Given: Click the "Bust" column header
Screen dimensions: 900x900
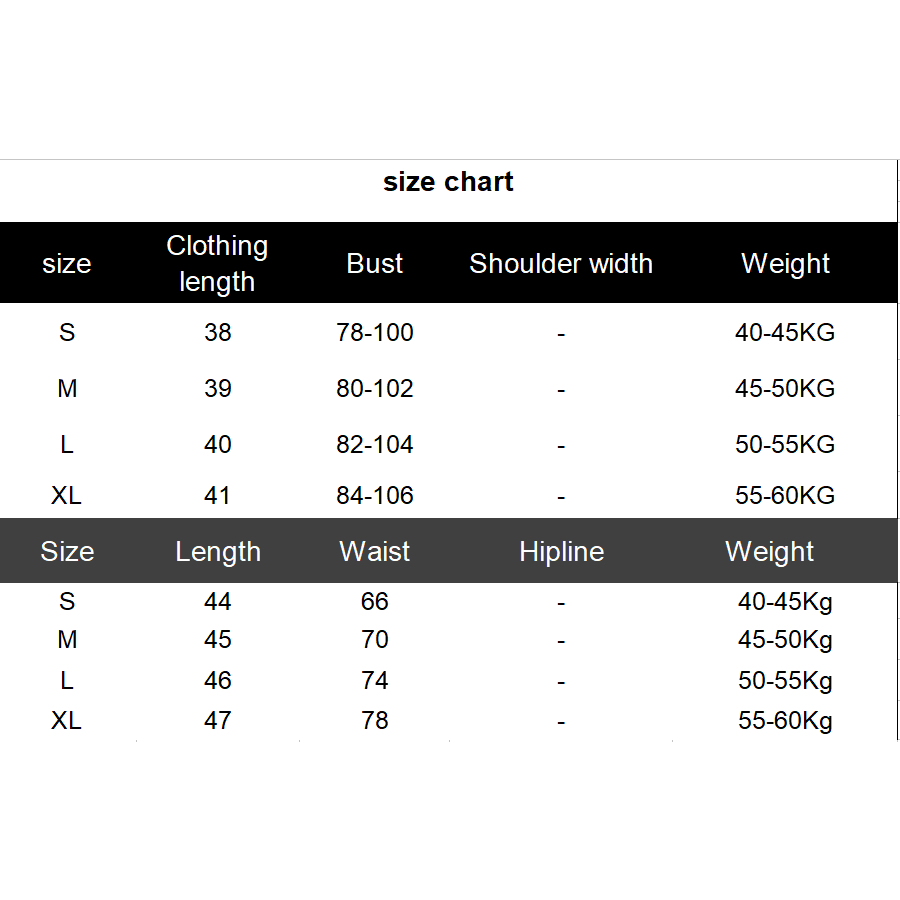Looking at the screenshot, I should pyautogui.click(x=375, y=263).
